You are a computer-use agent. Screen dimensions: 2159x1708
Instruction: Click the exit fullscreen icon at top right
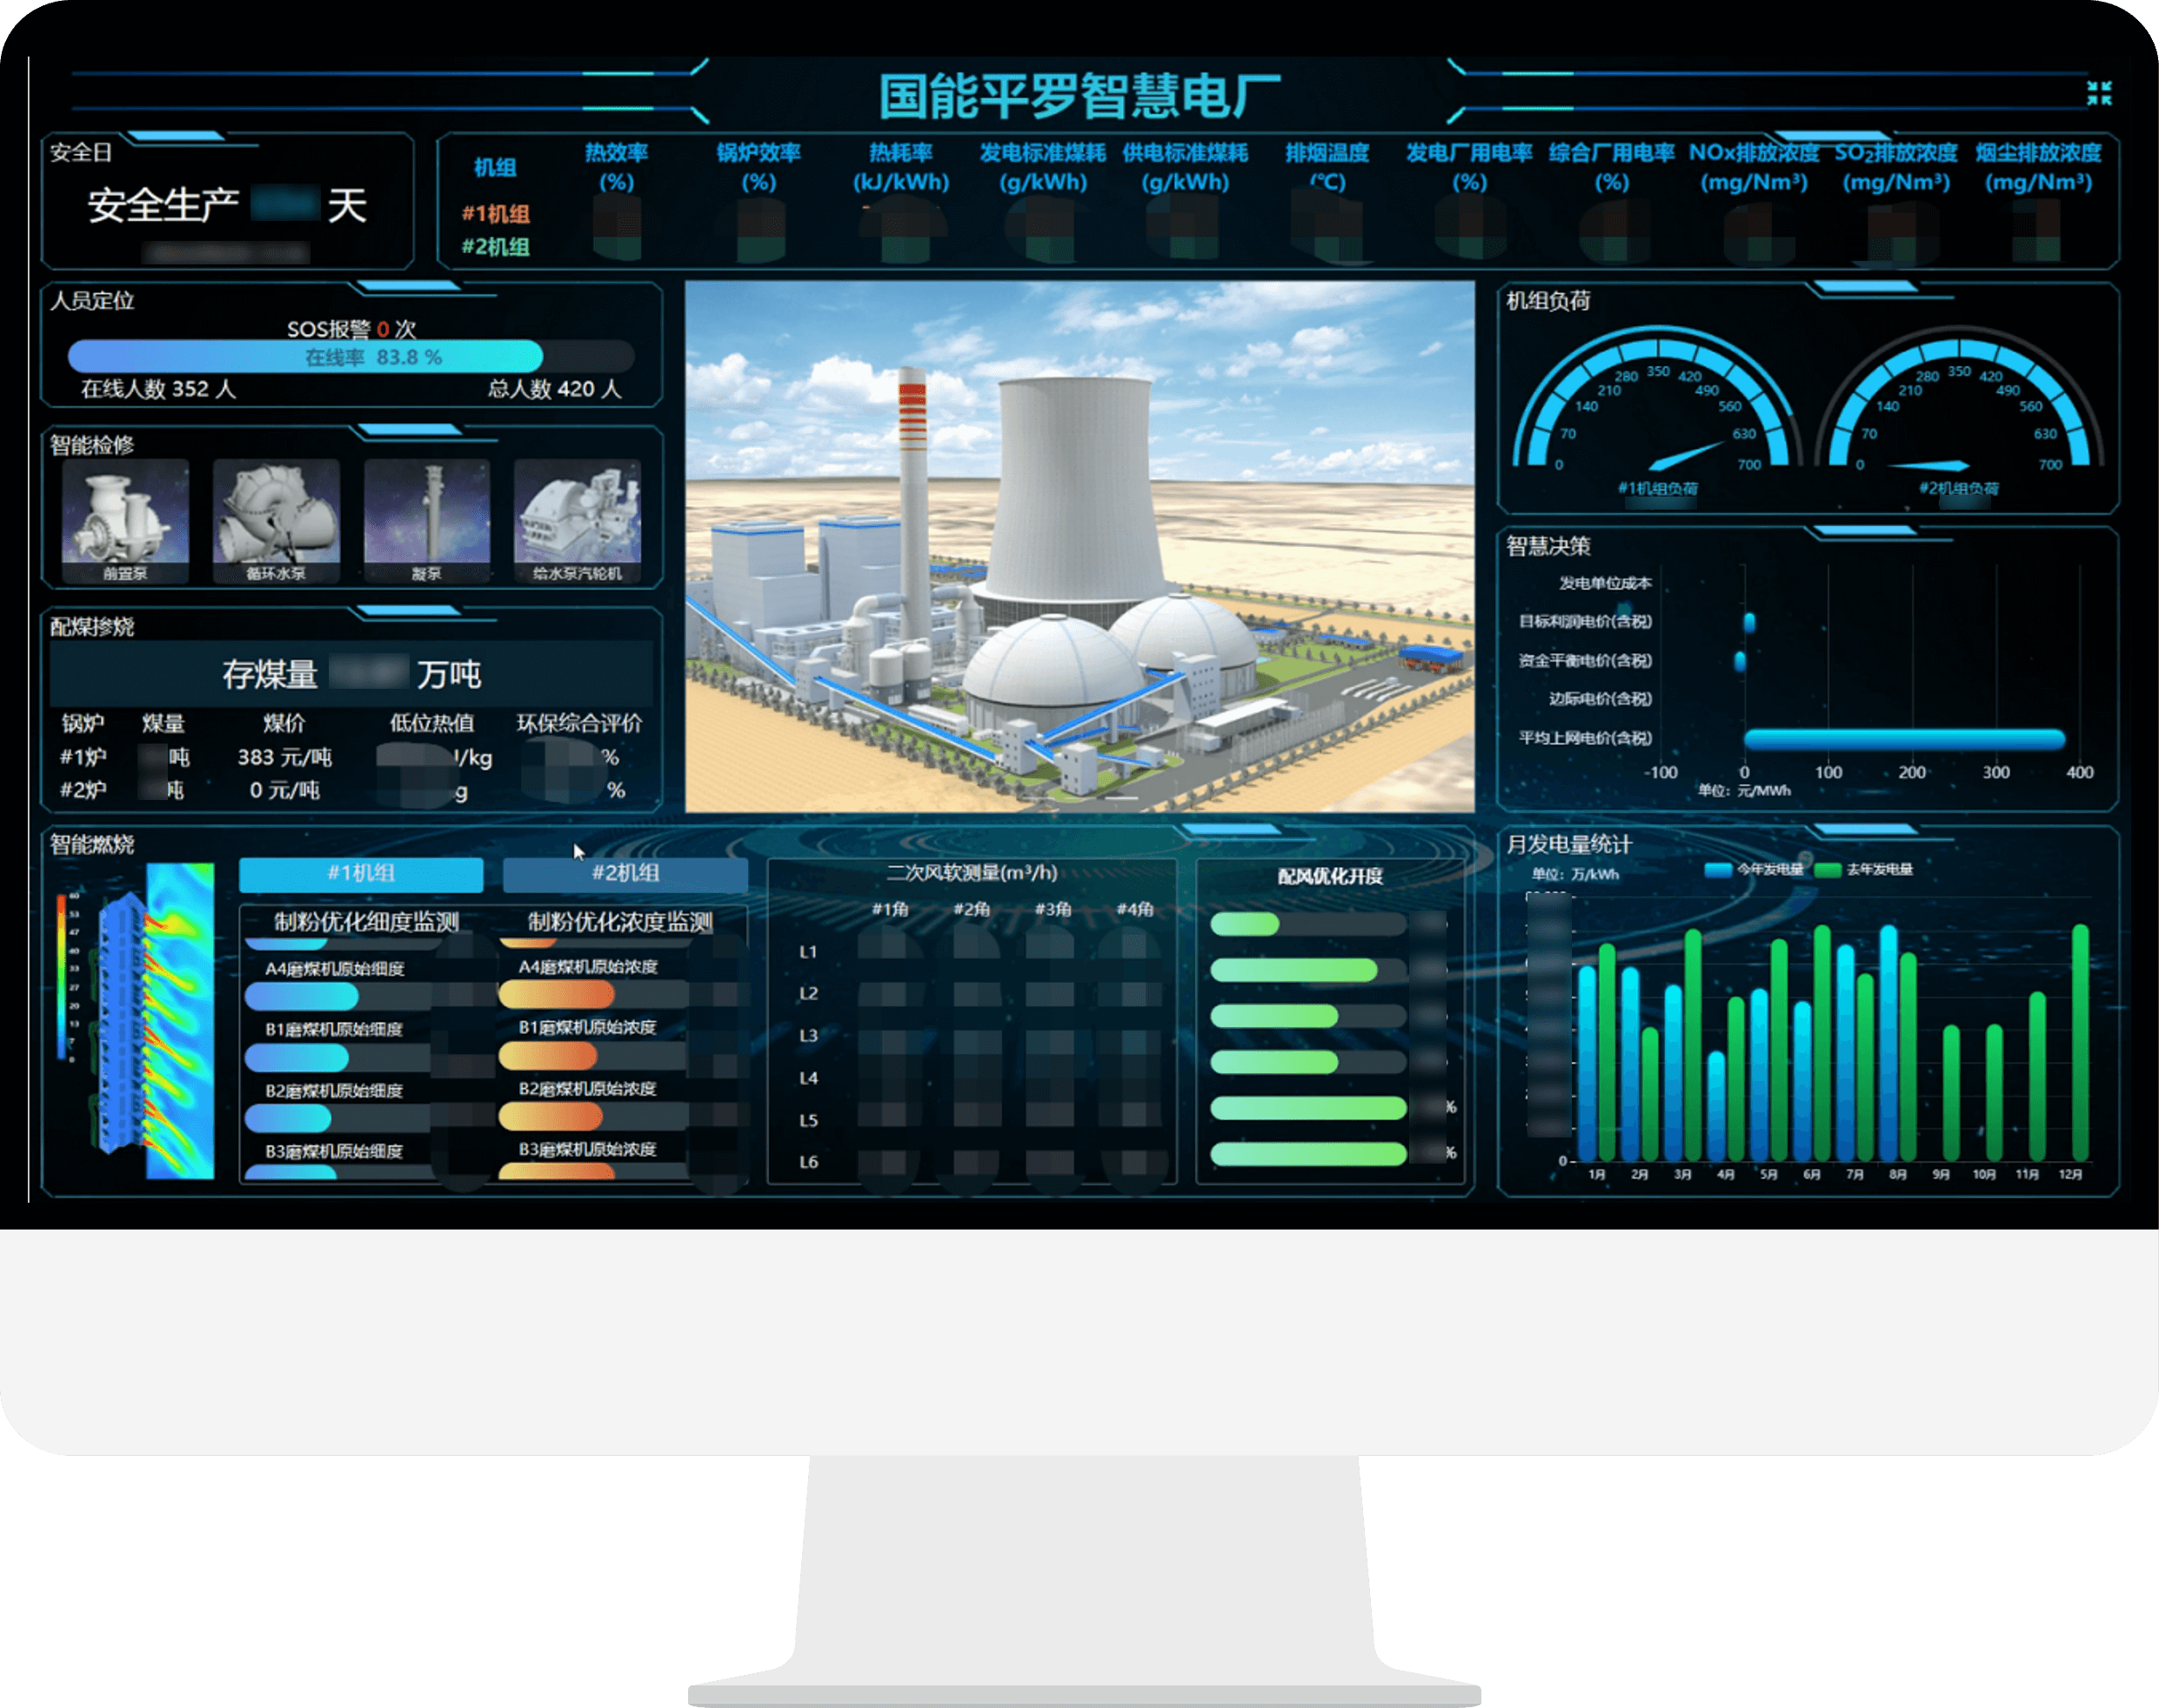[x=2099, y=93]
